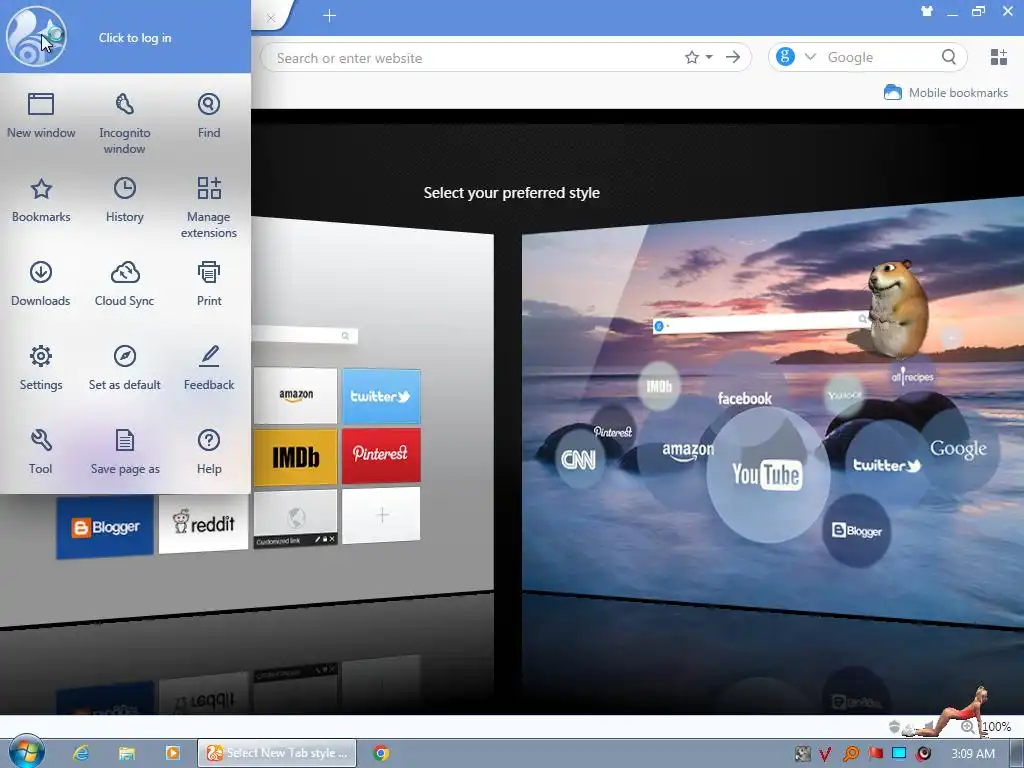Click the 'Select New Tab style' taskbar button
The width and height of the screenshot is (1024, 768).
(x=277, y=753)
